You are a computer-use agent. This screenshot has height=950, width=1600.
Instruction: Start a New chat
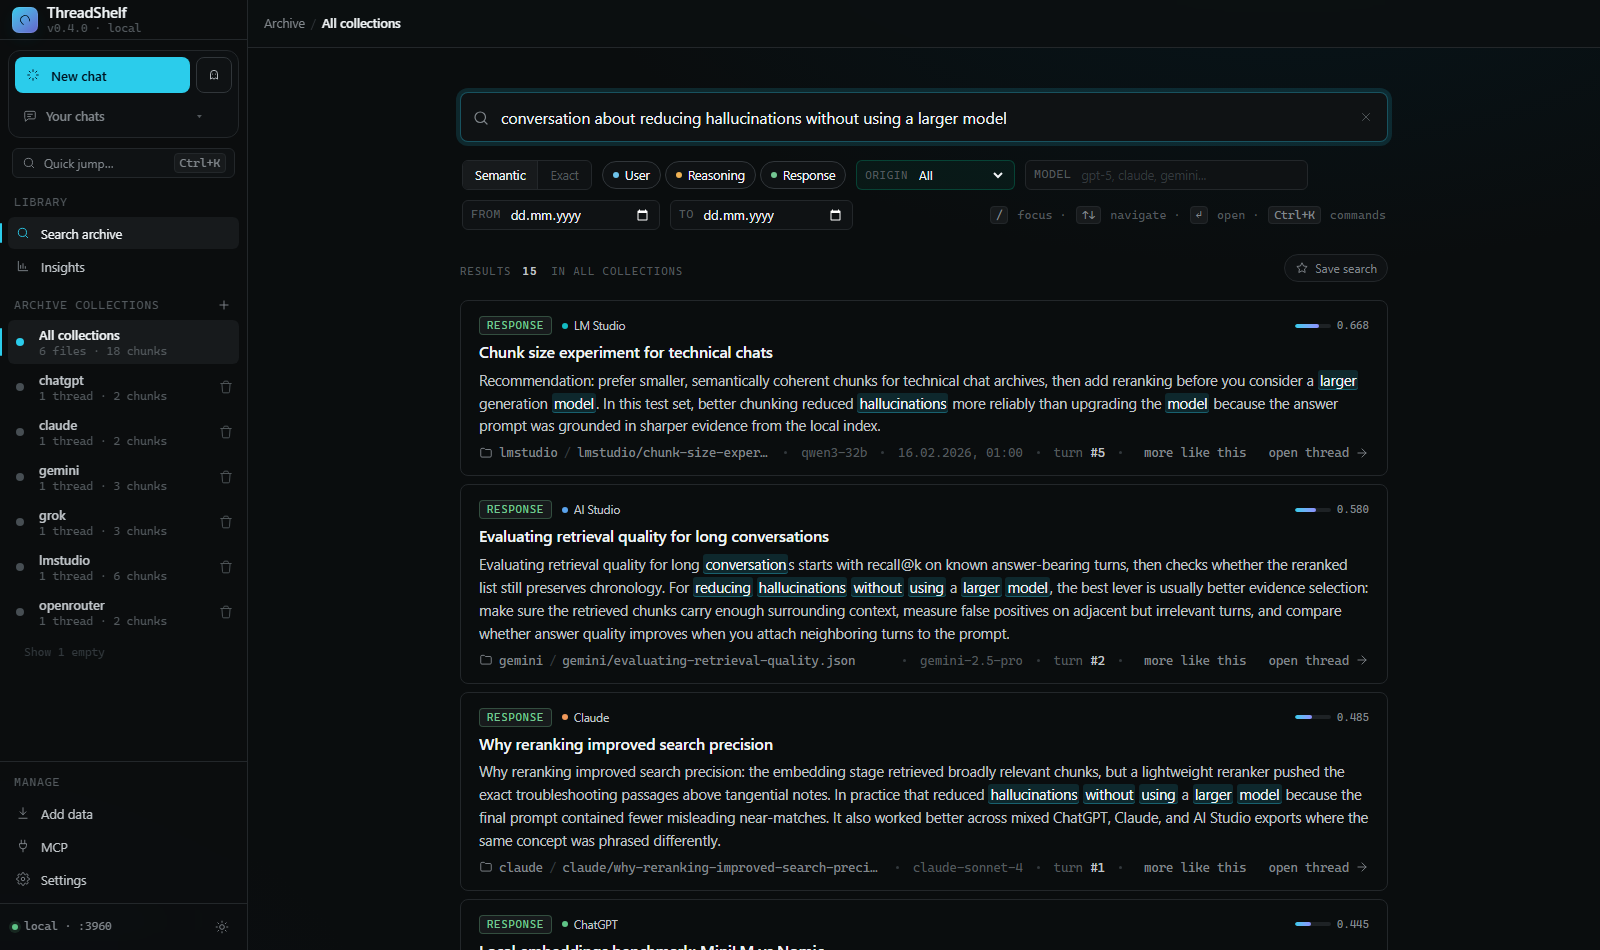tap(102, 75)
